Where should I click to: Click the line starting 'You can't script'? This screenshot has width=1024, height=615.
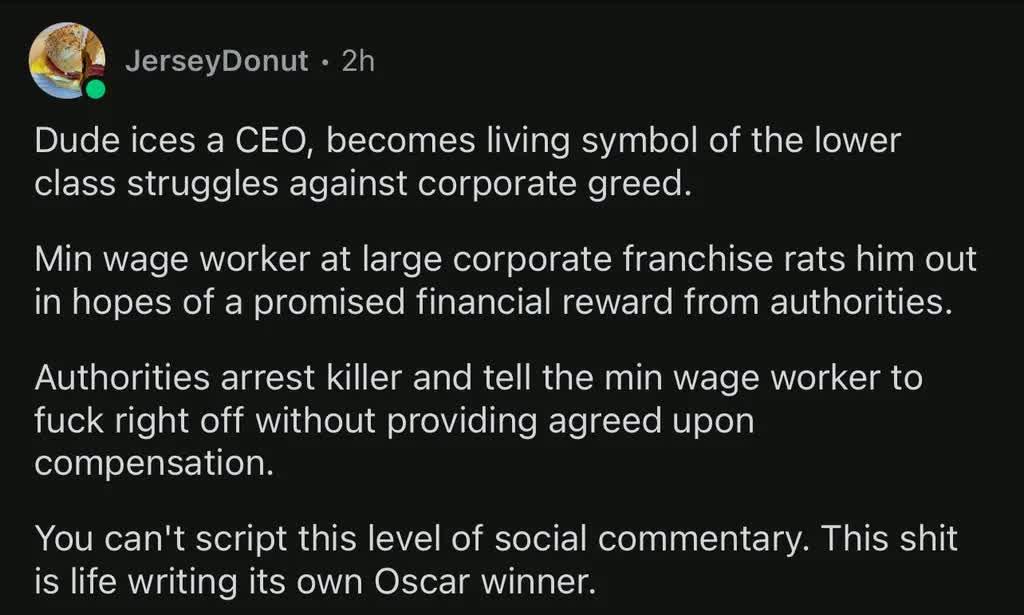[496, 539]
